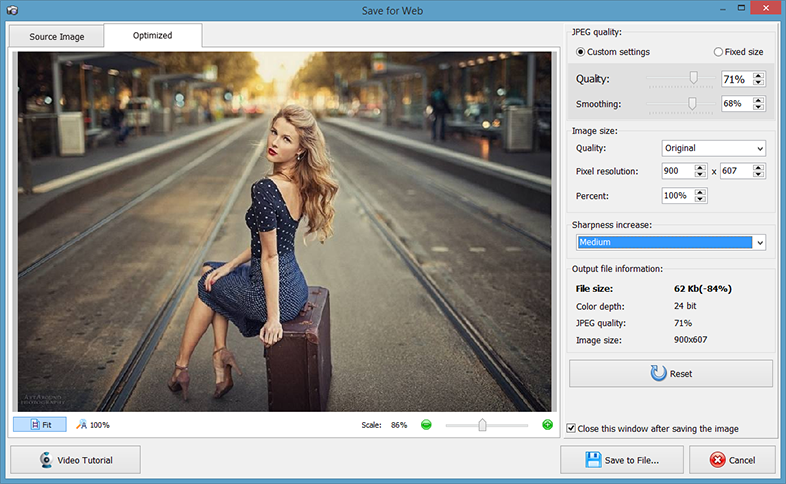The width and height of the screenshot is (786, 484).
Task: Increase pixel width with the up arrow
Action: tap(700, 167)
